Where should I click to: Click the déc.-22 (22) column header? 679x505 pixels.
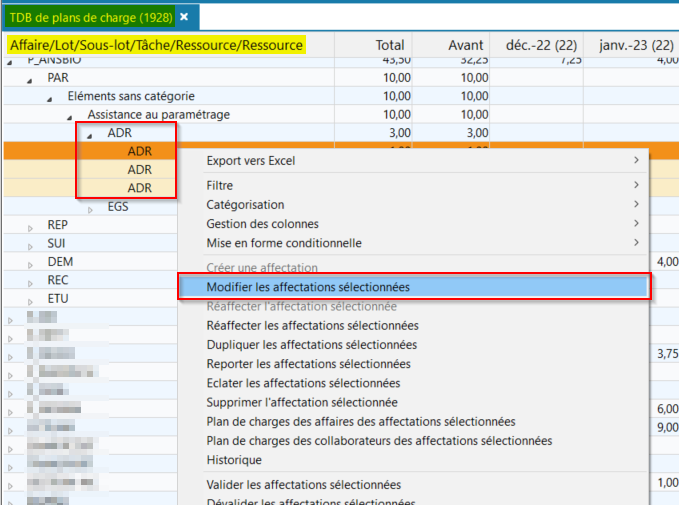click(541, 45)
